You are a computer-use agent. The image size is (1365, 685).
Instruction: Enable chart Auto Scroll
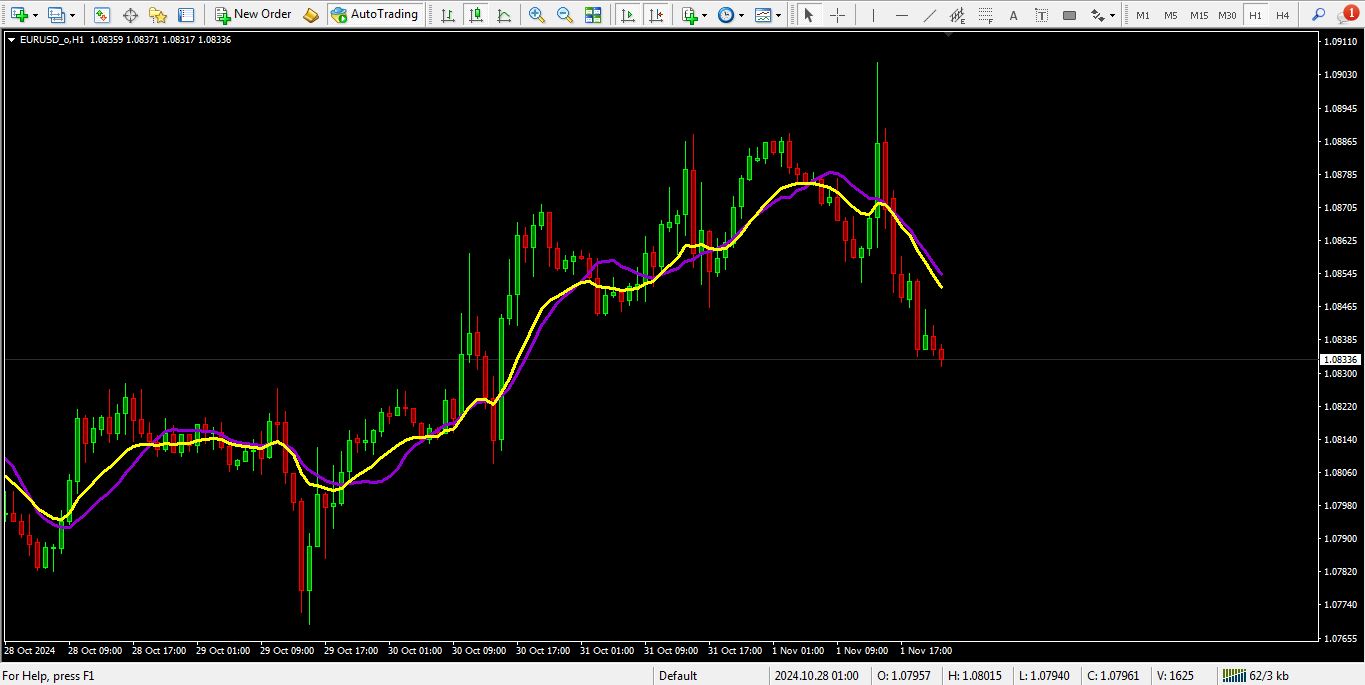(x=629, y=14)
